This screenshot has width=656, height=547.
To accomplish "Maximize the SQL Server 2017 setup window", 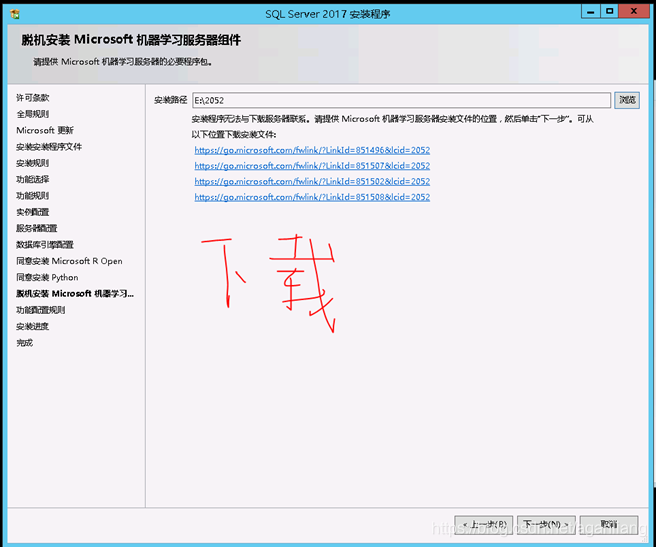I will [609, 11].
